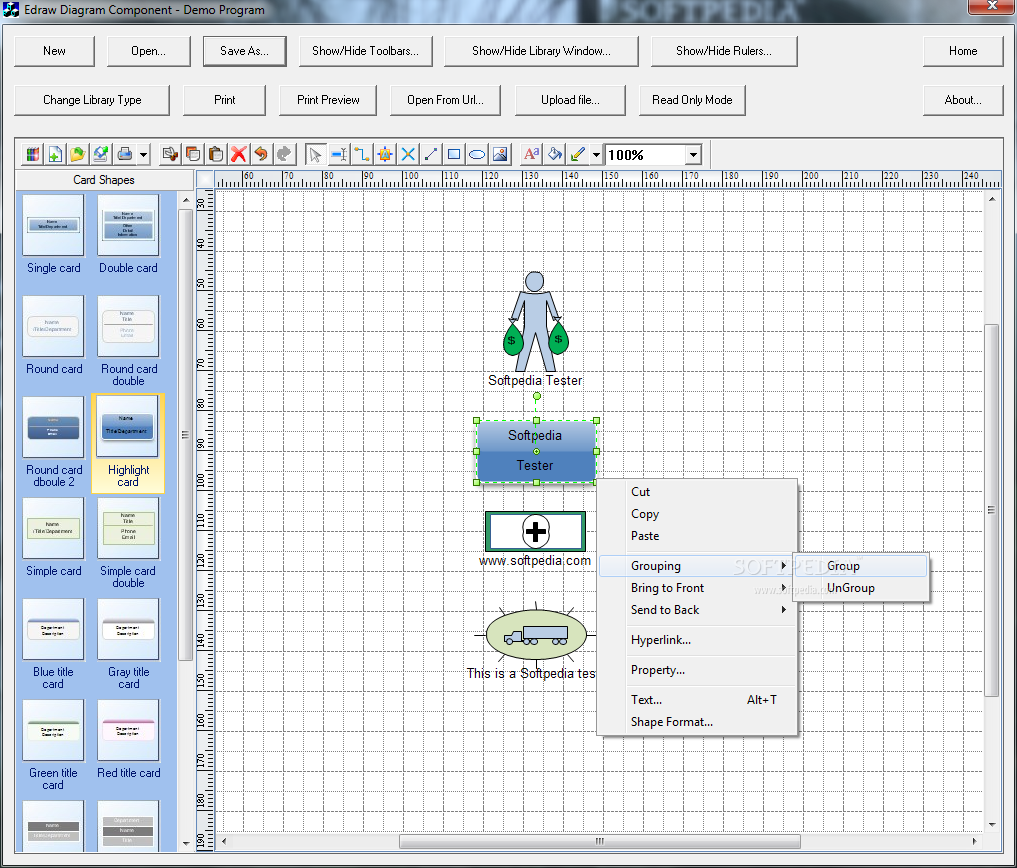Click the undo arrow icon
Screen dimensions: 1017x868
(x=261, y=154)
